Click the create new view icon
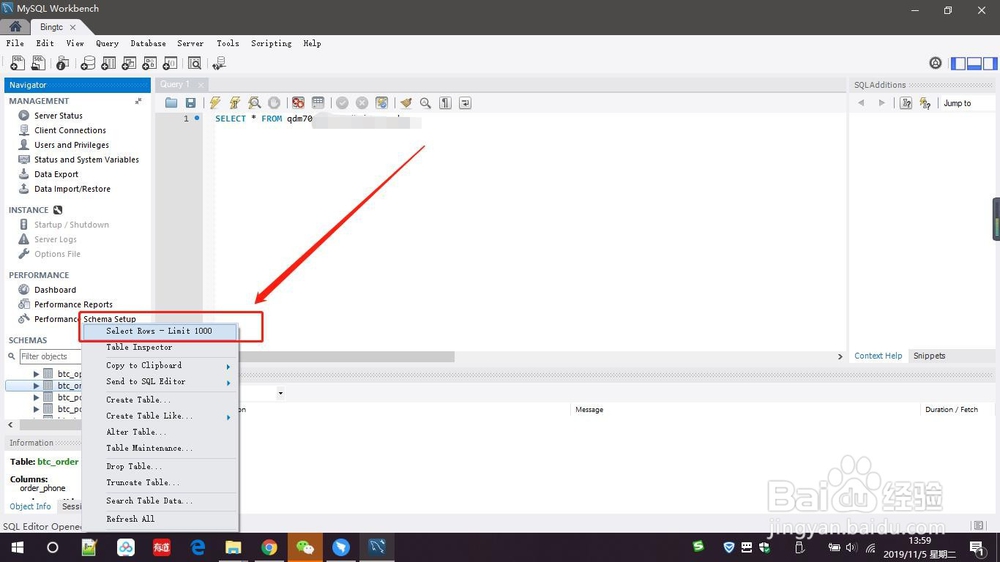 pos(129,63)
